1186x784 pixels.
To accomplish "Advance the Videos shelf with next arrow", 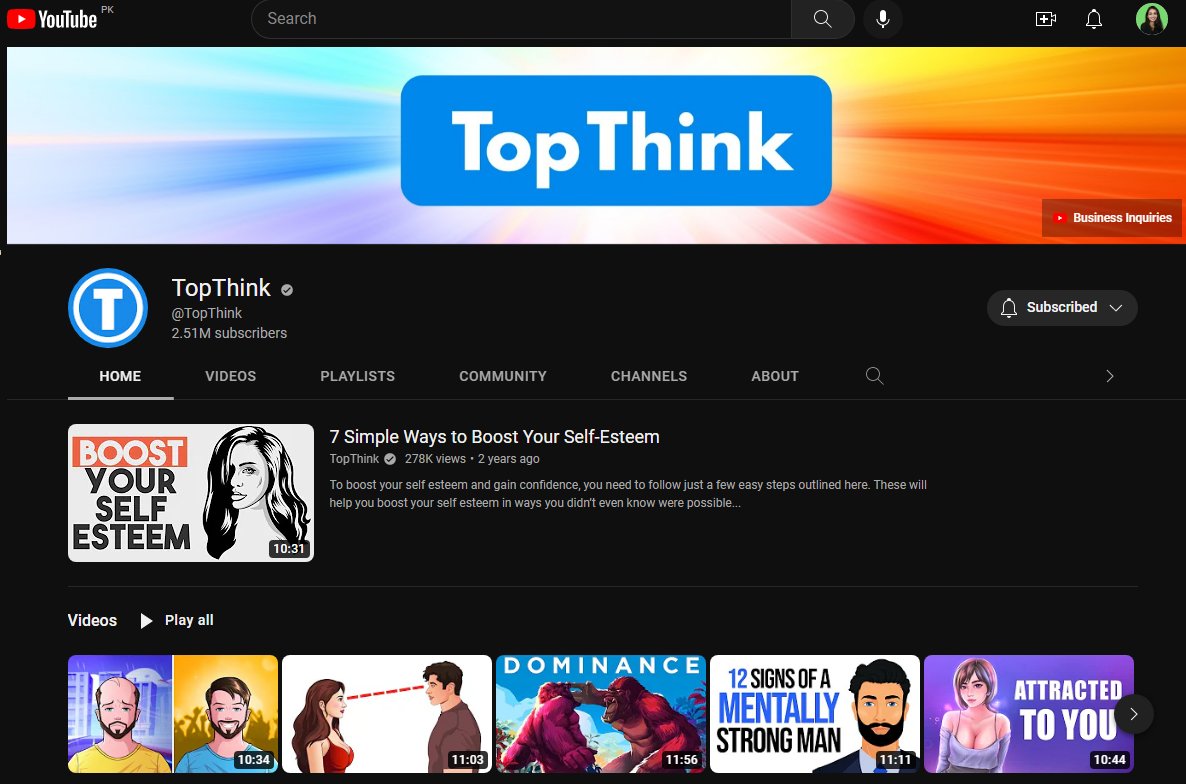I will tap(1133, 714).
